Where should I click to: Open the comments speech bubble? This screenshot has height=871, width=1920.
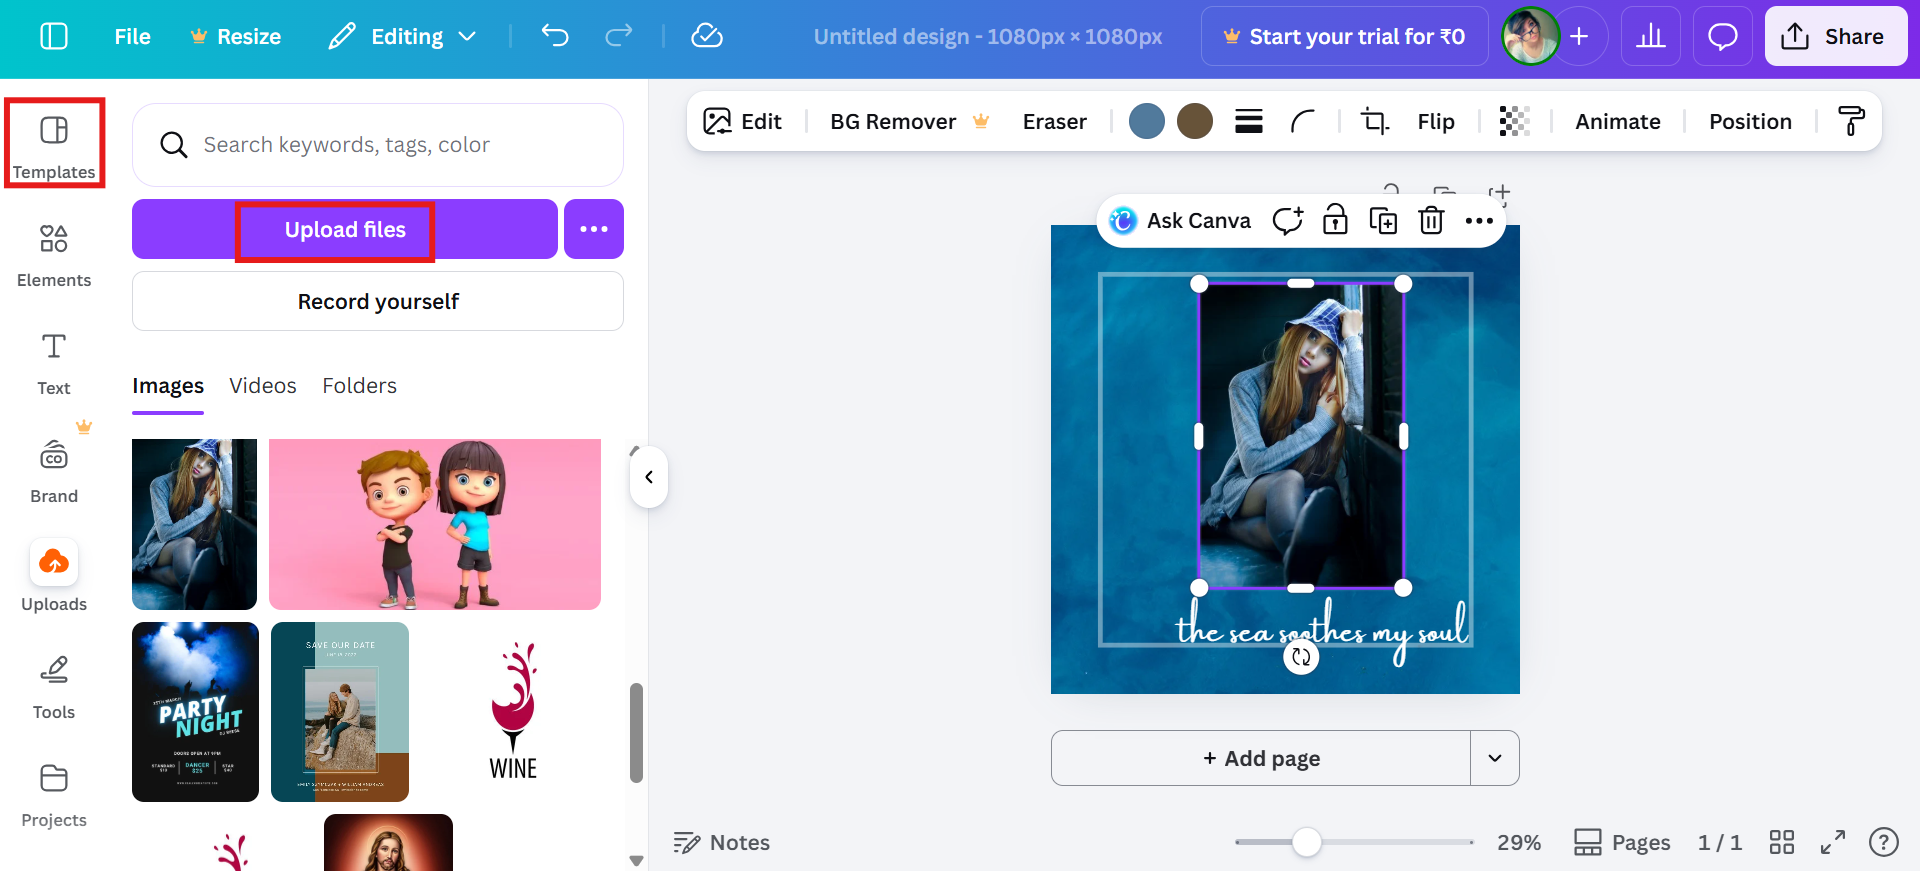(x=1722, y=37)
